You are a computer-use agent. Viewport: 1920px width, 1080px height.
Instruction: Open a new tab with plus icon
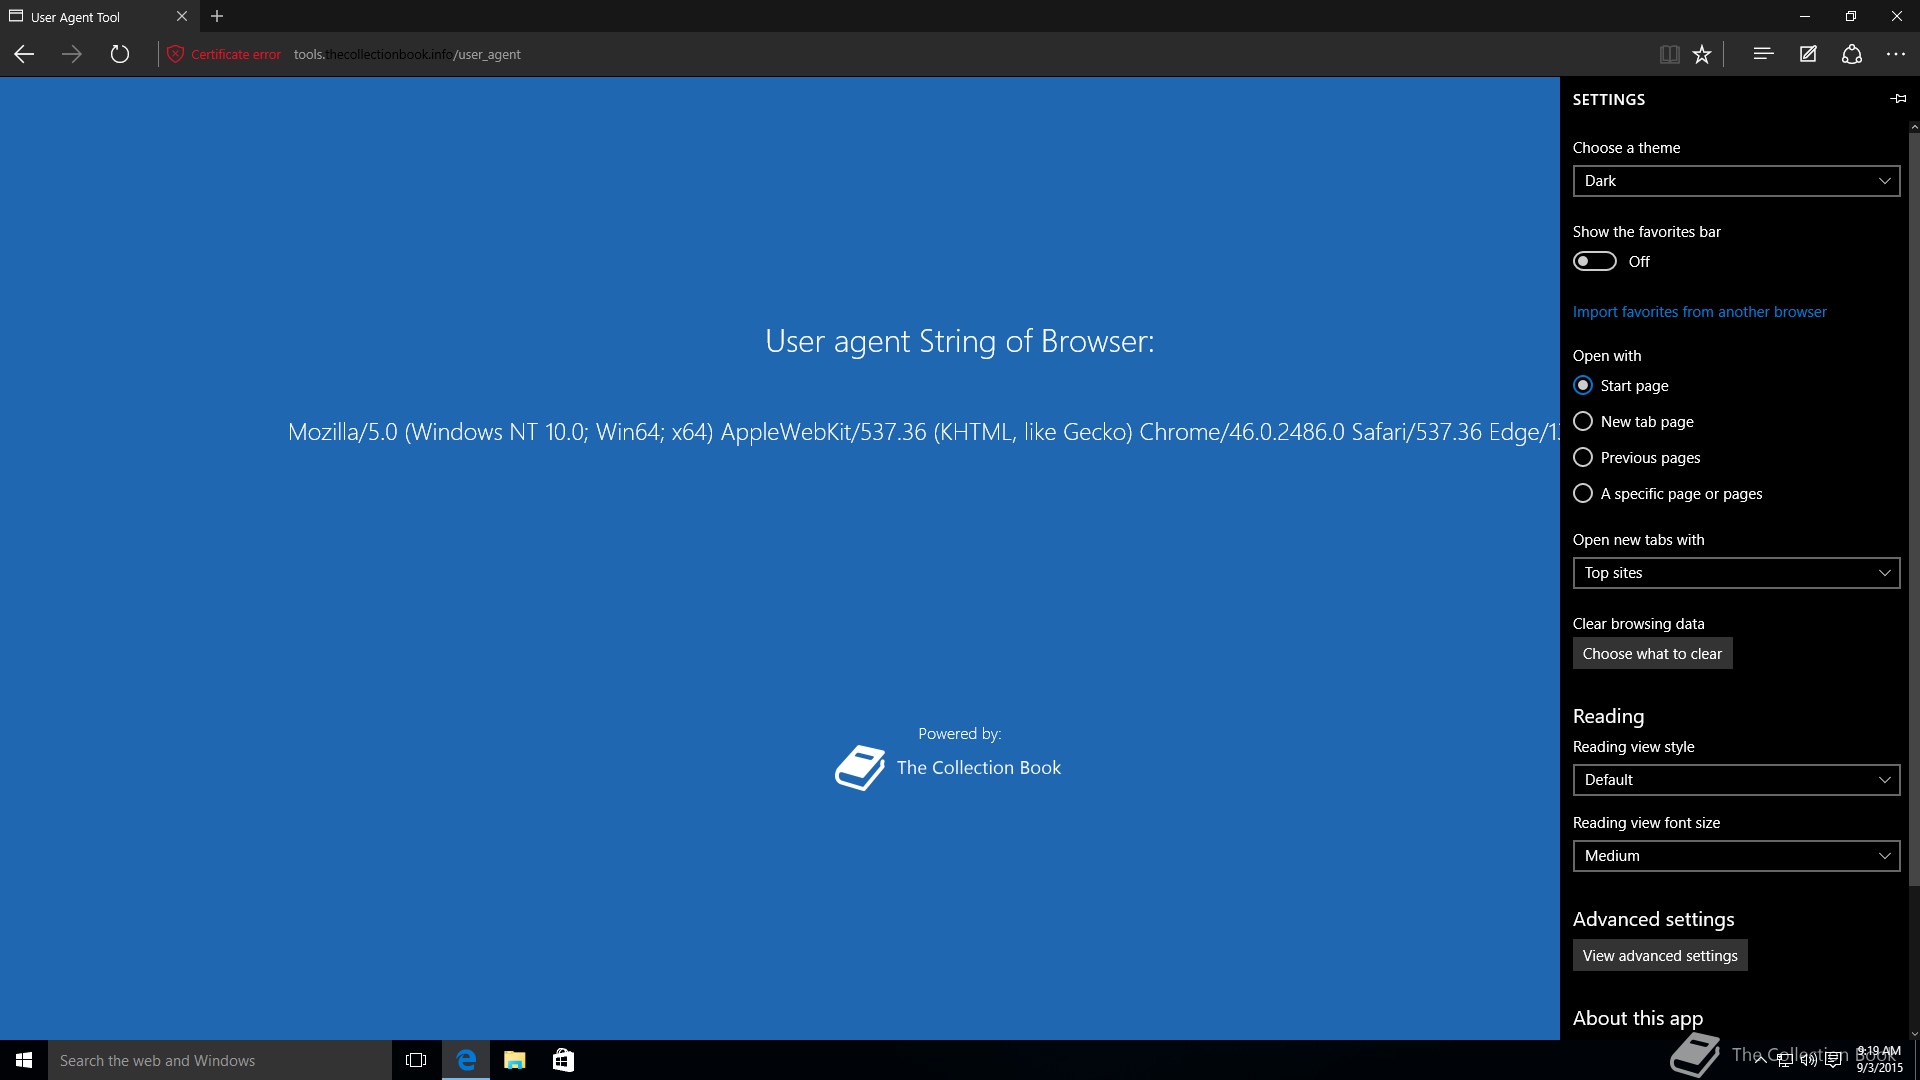217,16
